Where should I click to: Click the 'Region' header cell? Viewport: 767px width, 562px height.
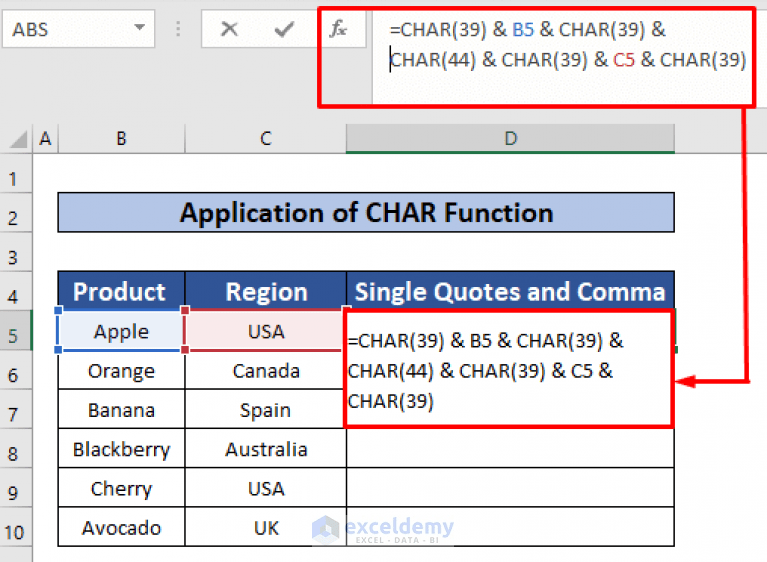pyautogui.click(x=266, y=292)
